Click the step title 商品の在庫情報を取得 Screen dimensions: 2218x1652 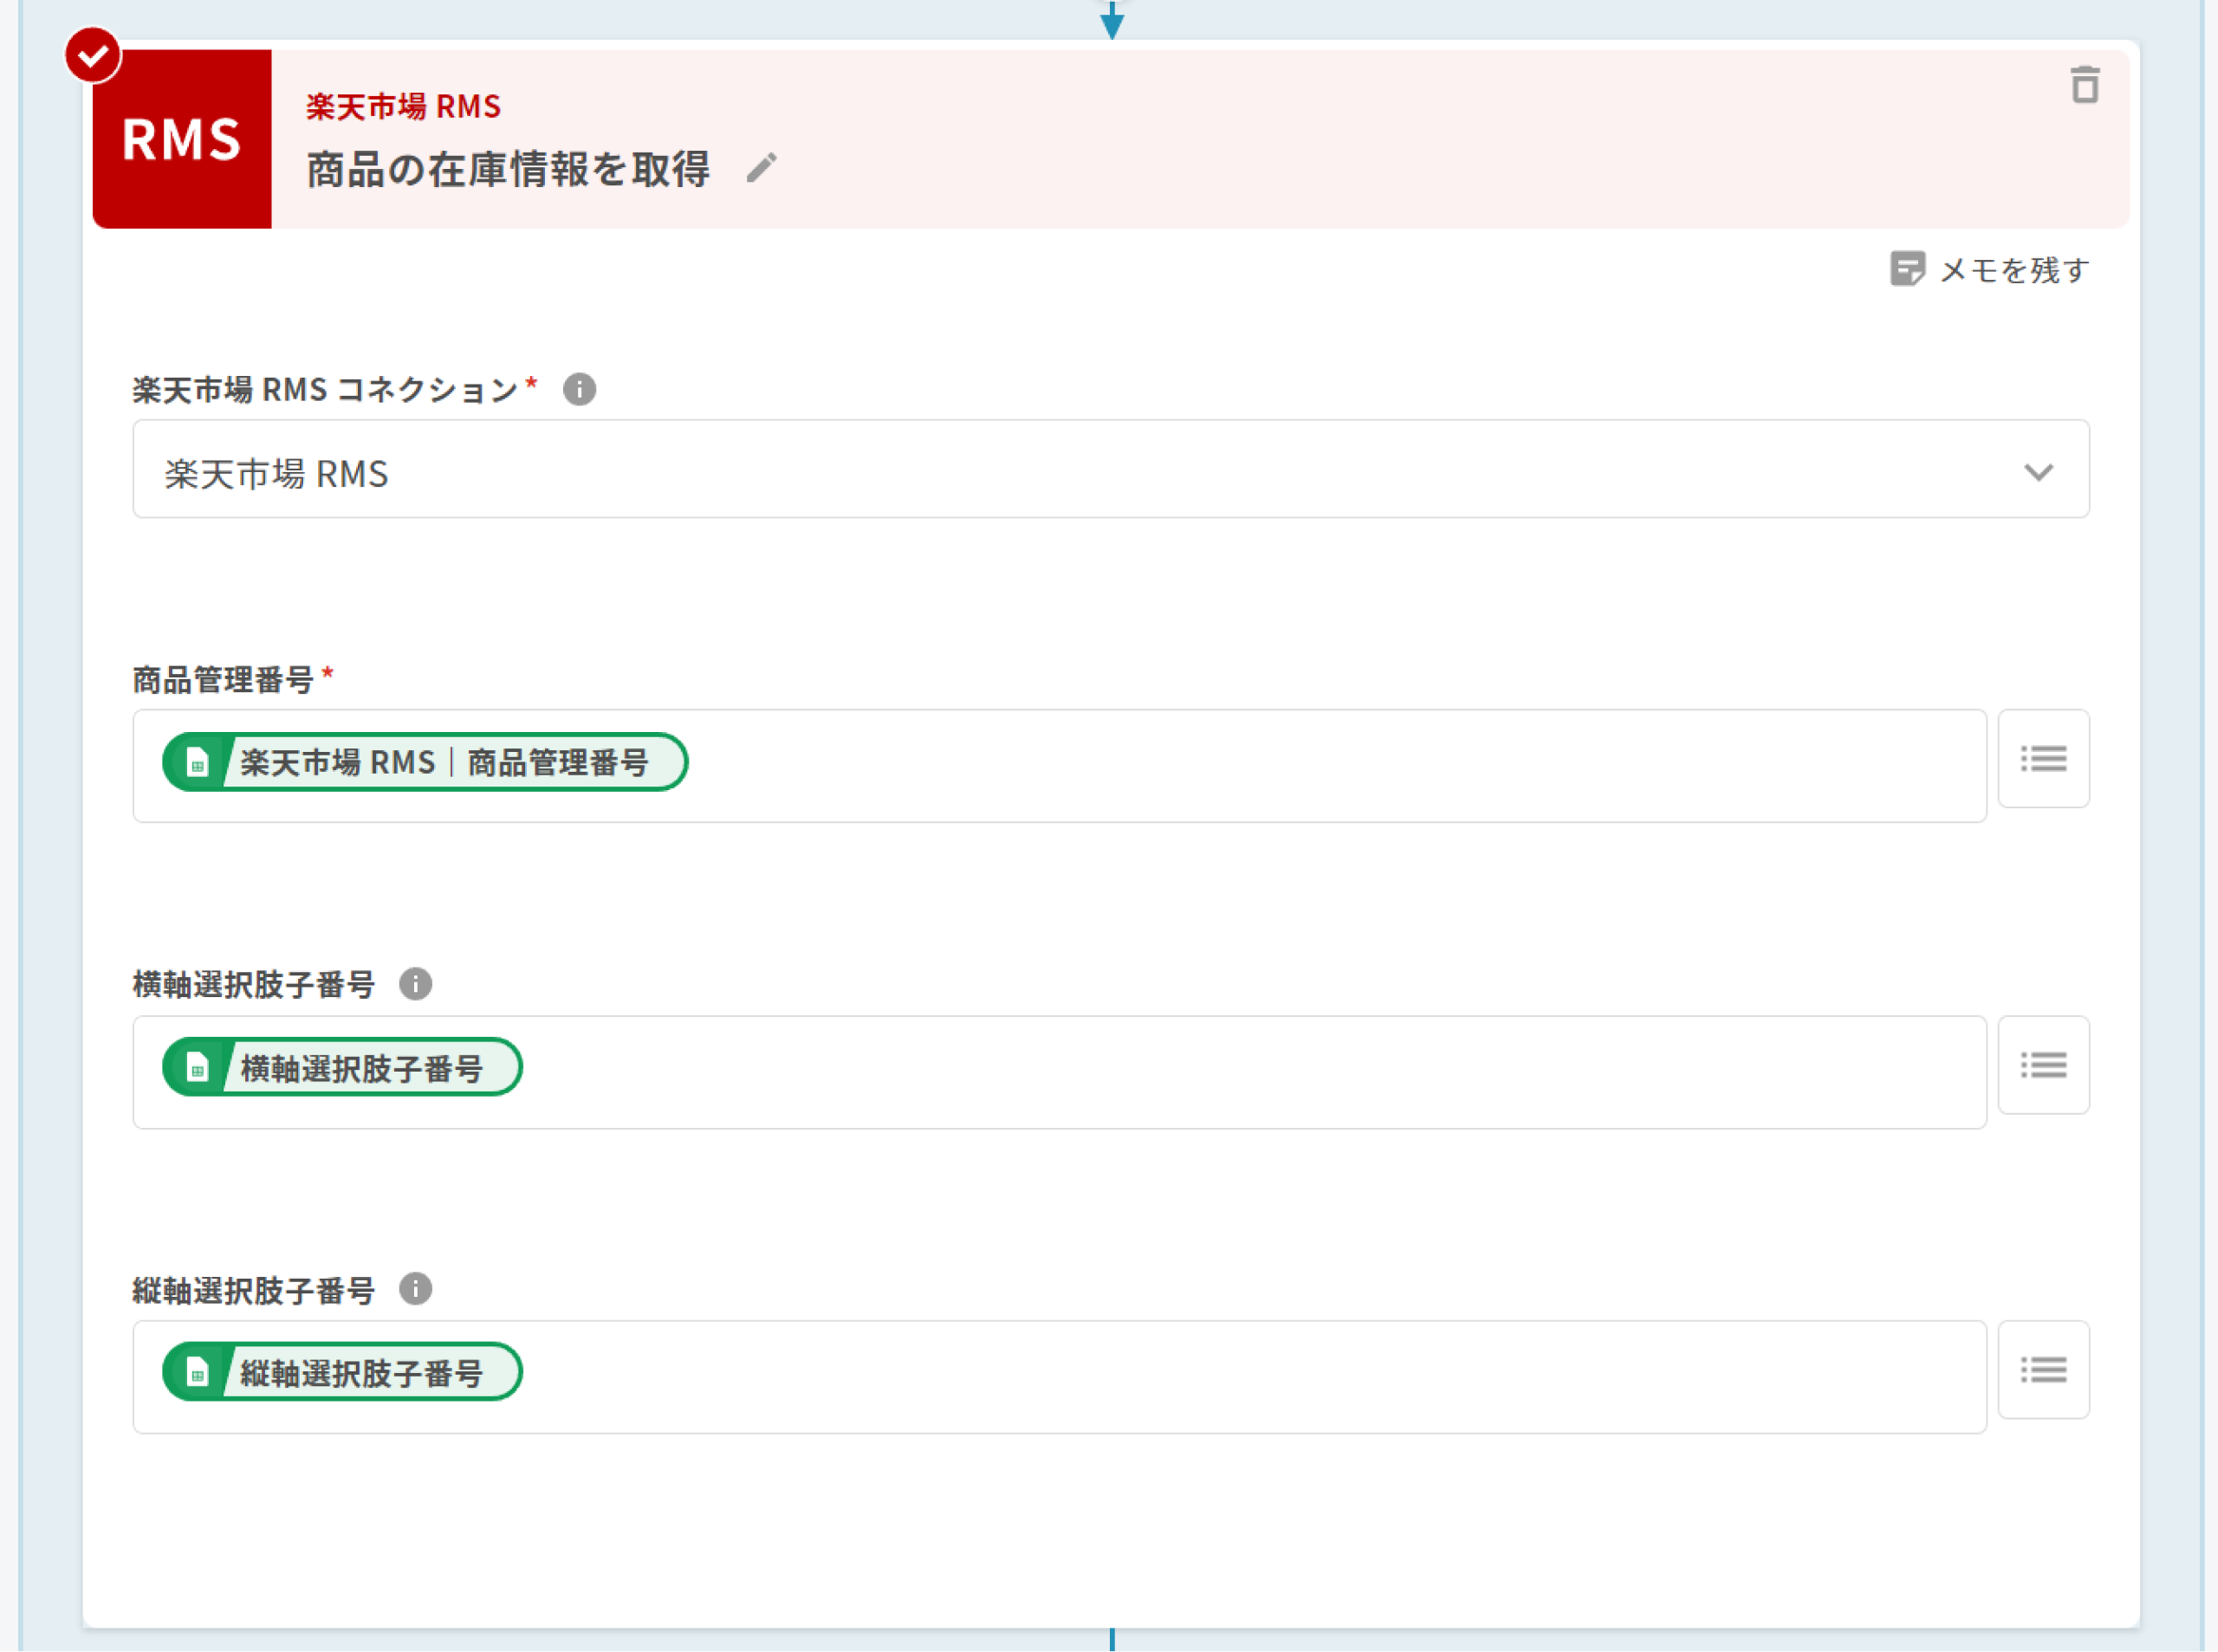click(508, 170)
